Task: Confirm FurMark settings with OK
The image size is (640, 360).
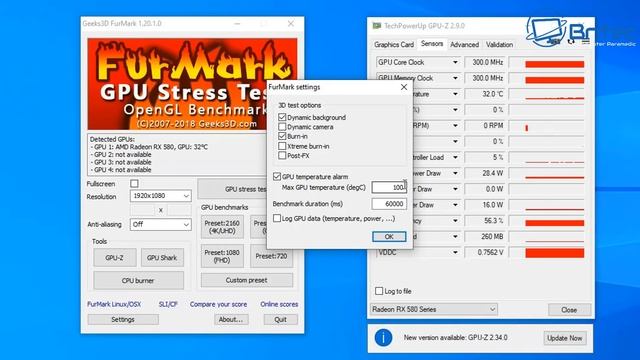Action: [x=389, y=237]
